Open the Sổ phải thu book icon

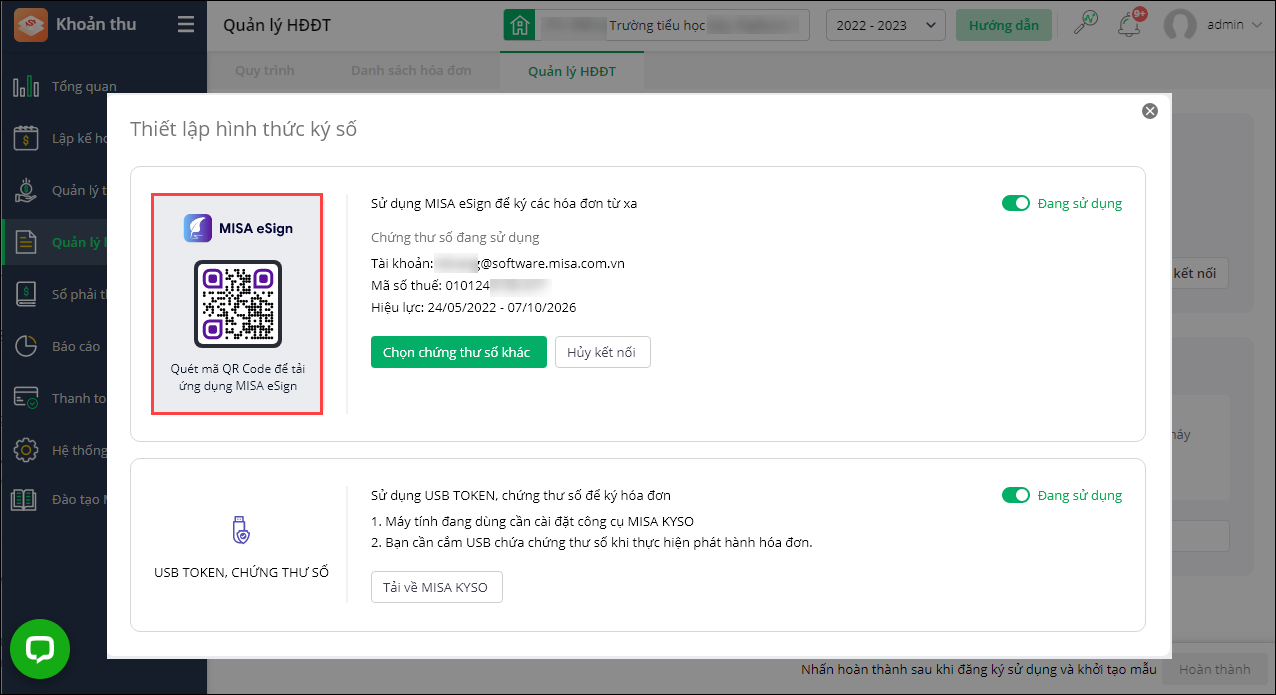click(x=26, y=294)
